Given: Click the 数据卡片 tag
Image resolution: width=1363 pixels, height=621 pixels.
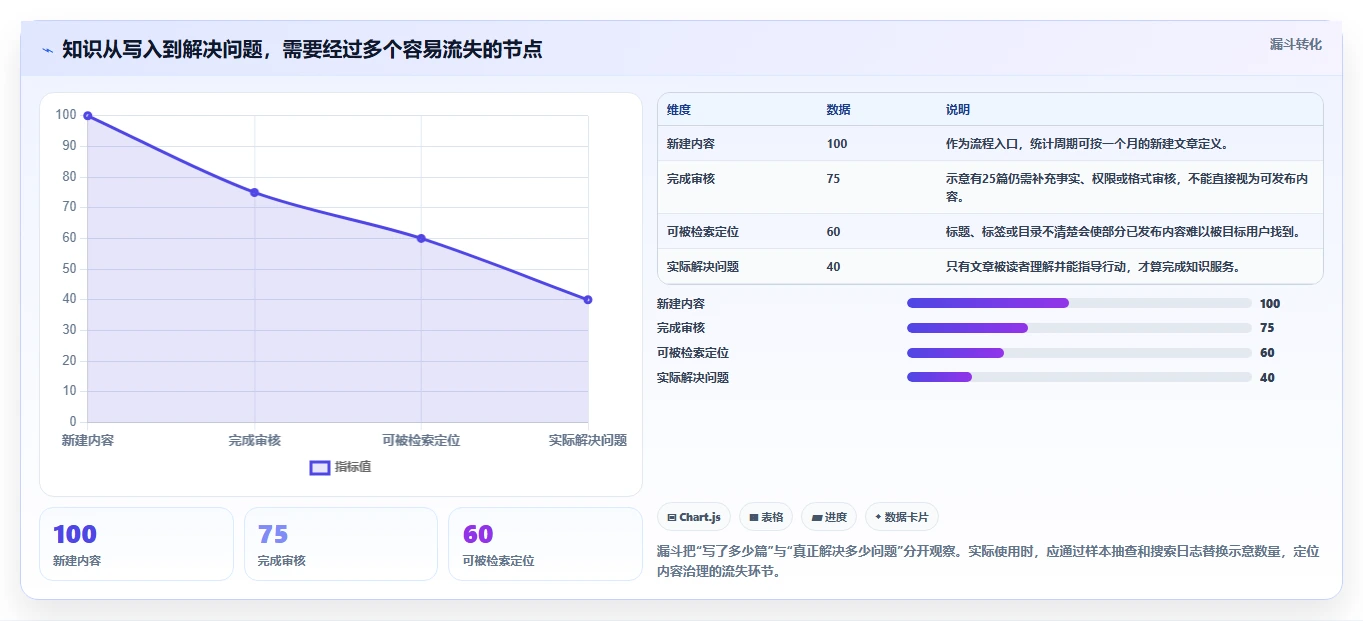Looking at the screenshot, I should point(902,517).
